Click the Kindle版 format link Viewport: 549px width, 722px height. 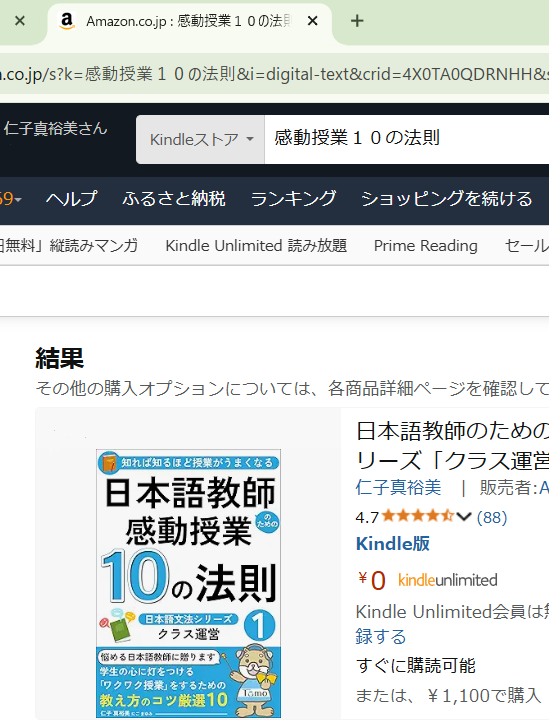[x=393, y=544]
